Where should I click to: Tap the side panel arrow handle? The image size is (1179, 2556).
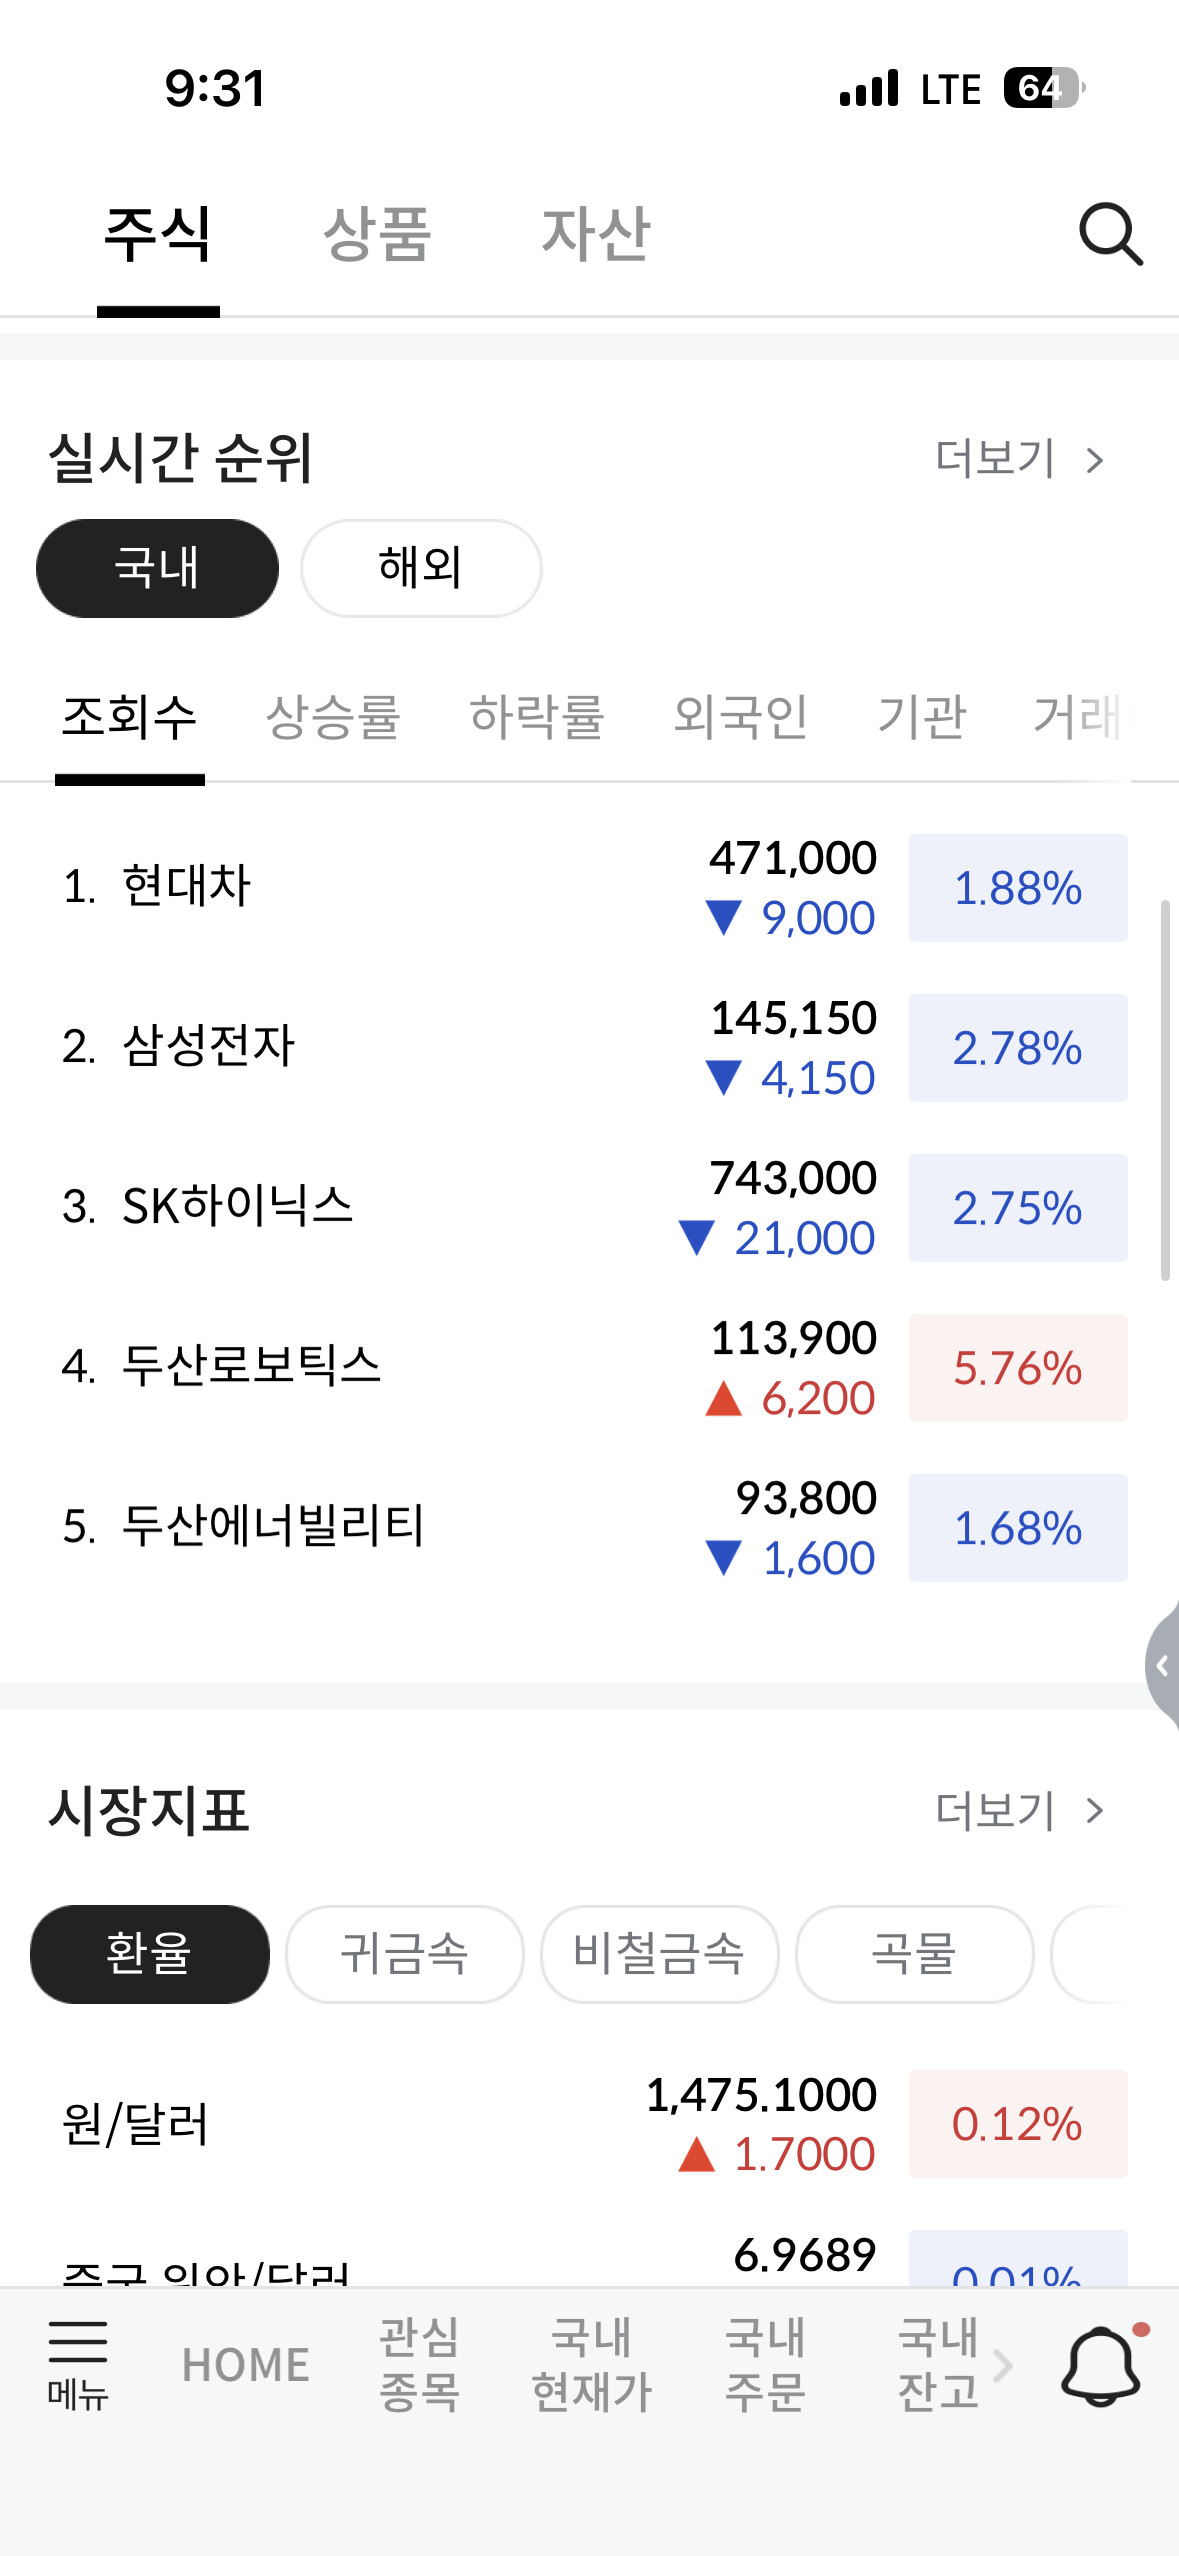click(1162, 1665)
